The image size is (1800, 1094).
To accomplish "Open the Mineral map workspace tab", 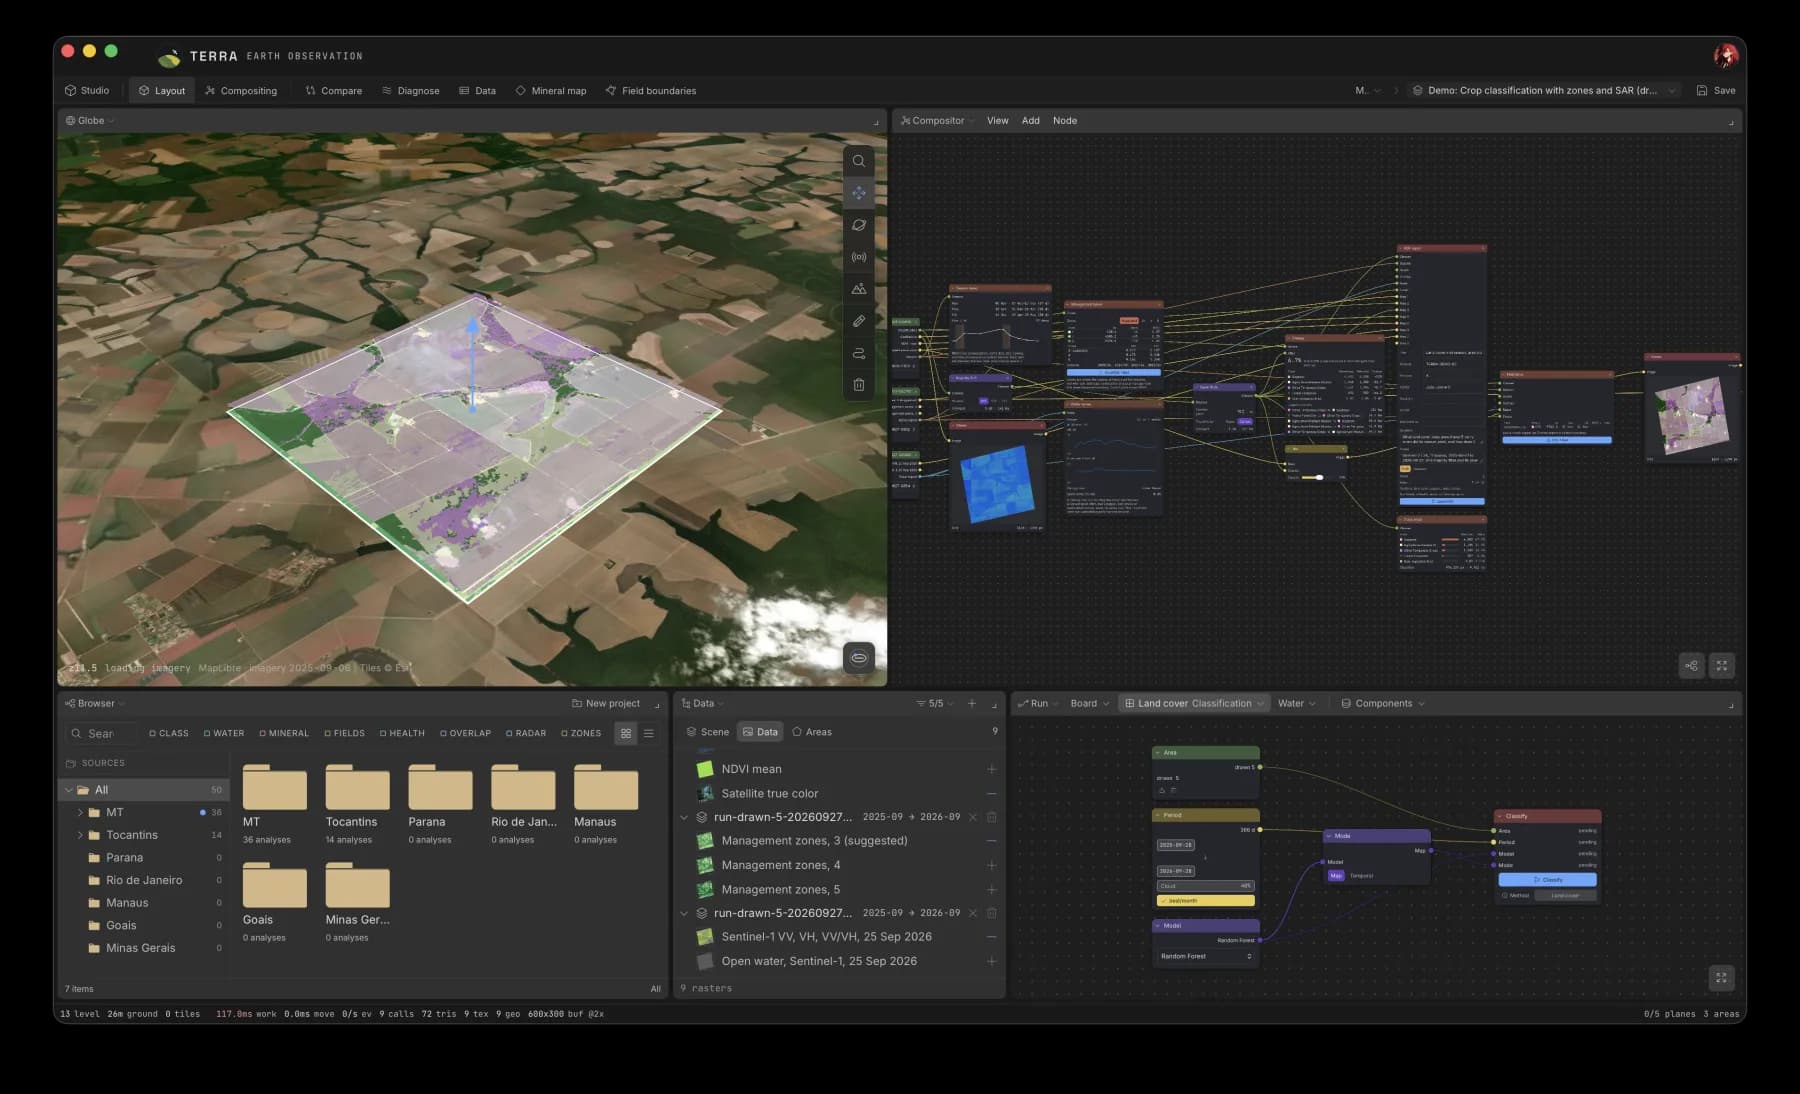I will coord(551,91).
